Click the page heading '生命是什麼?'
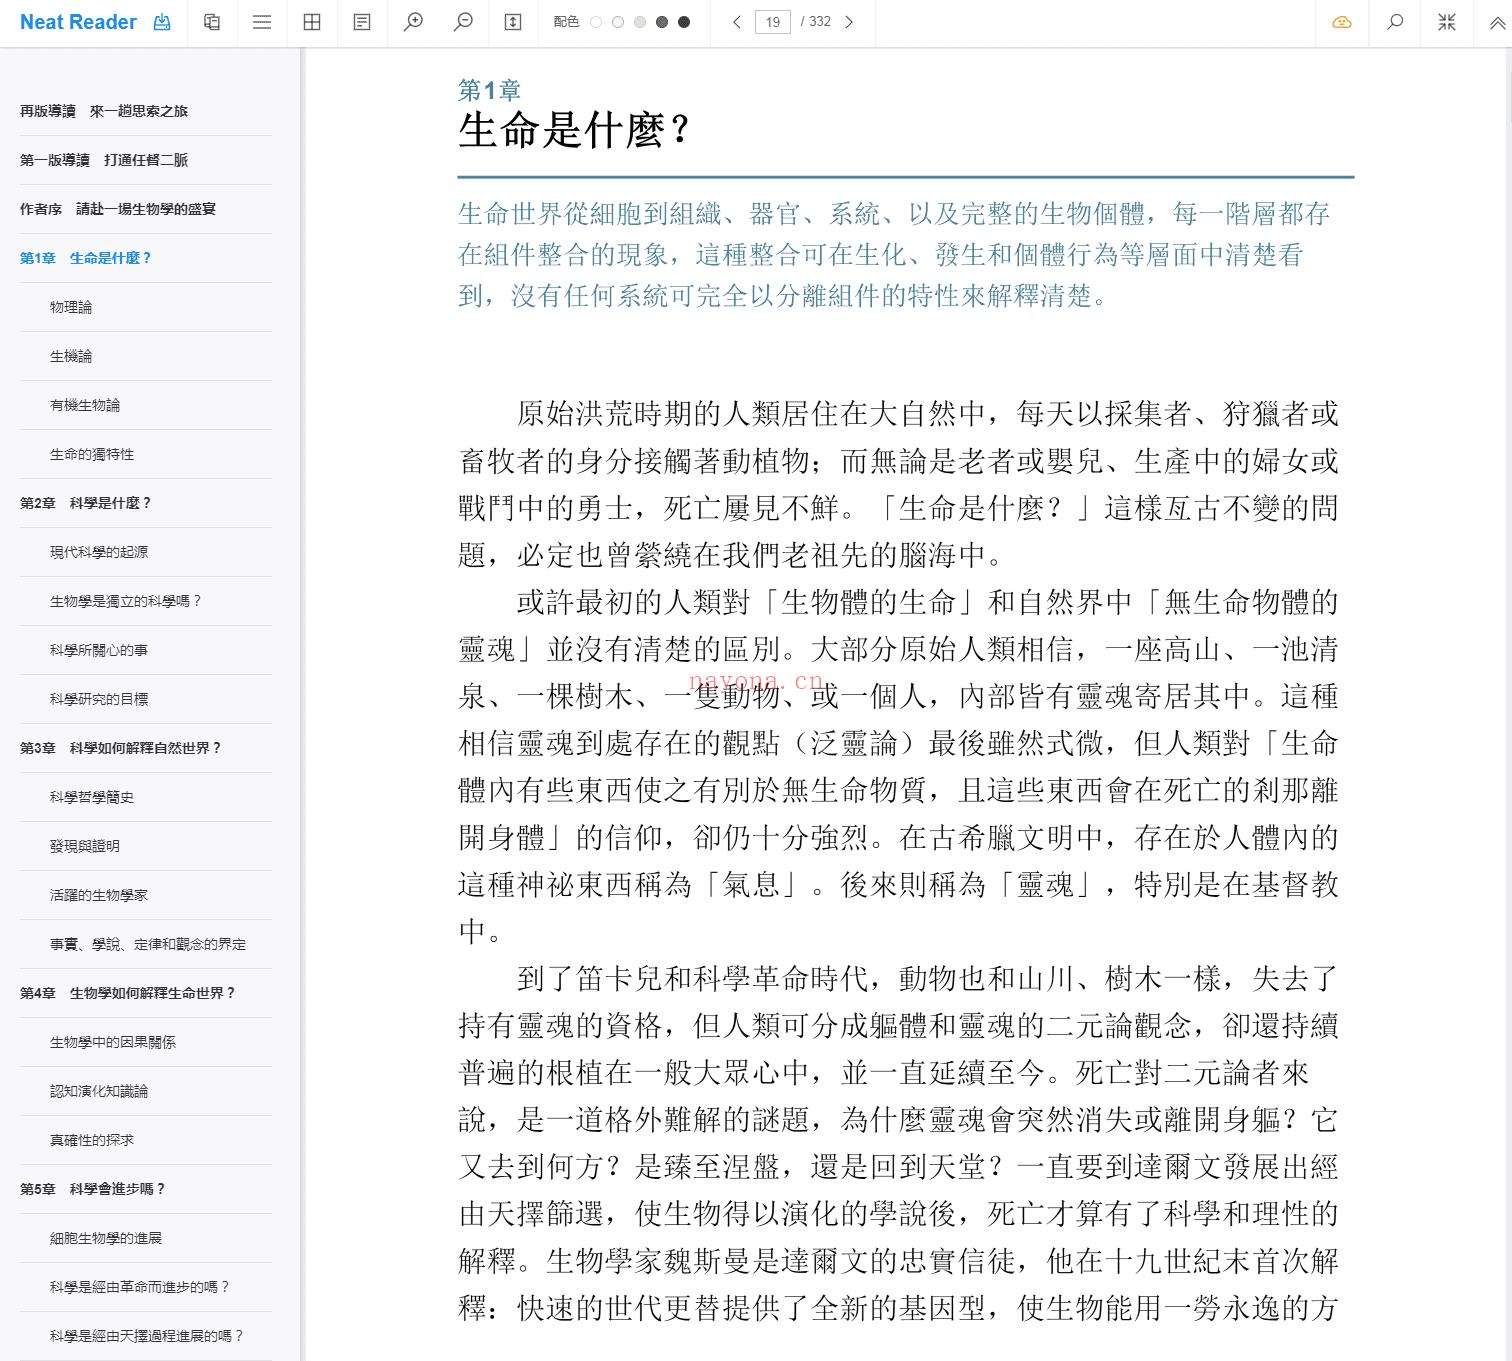This screenshot has height=1361, width=1512. [574, 130]
